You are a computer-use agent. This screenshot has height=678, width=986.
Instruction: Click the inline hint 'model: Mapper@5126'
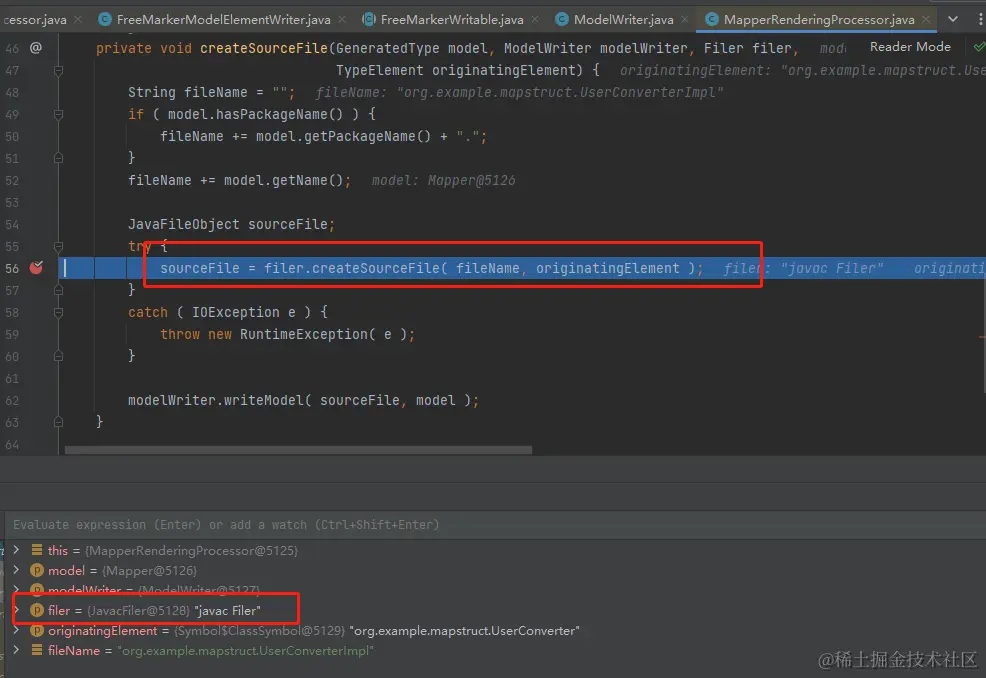pyautogui.click(x=443, y=181)
